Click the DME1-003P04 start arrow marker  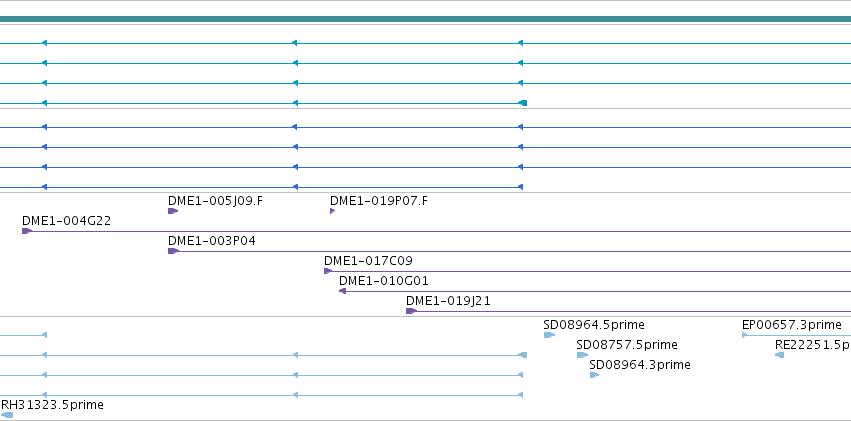click(x=173, y=251)
